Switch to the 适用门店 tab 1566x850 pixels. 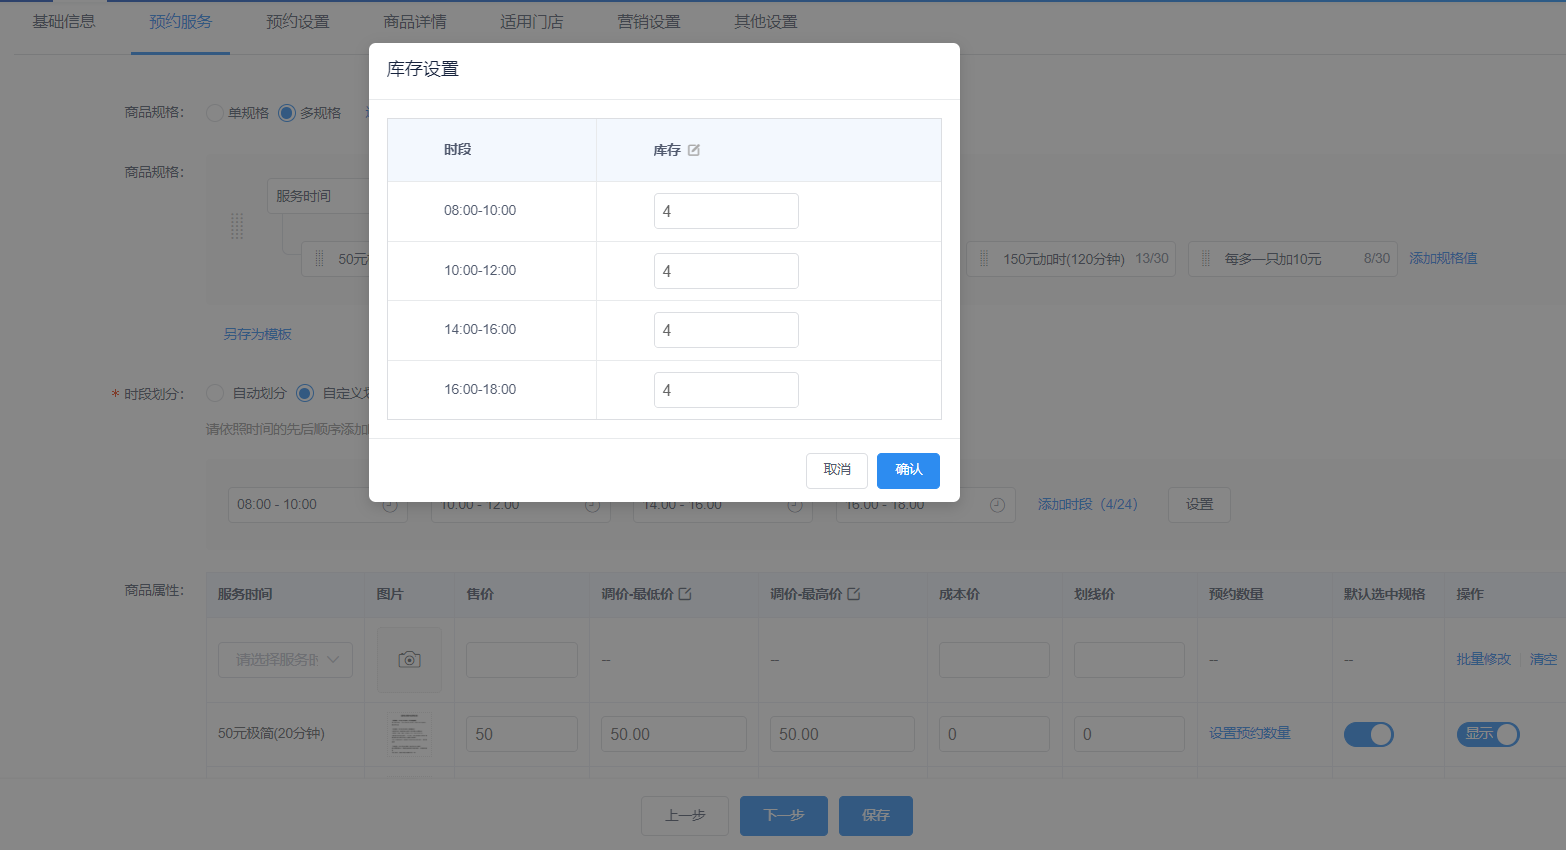coord(531,22)
